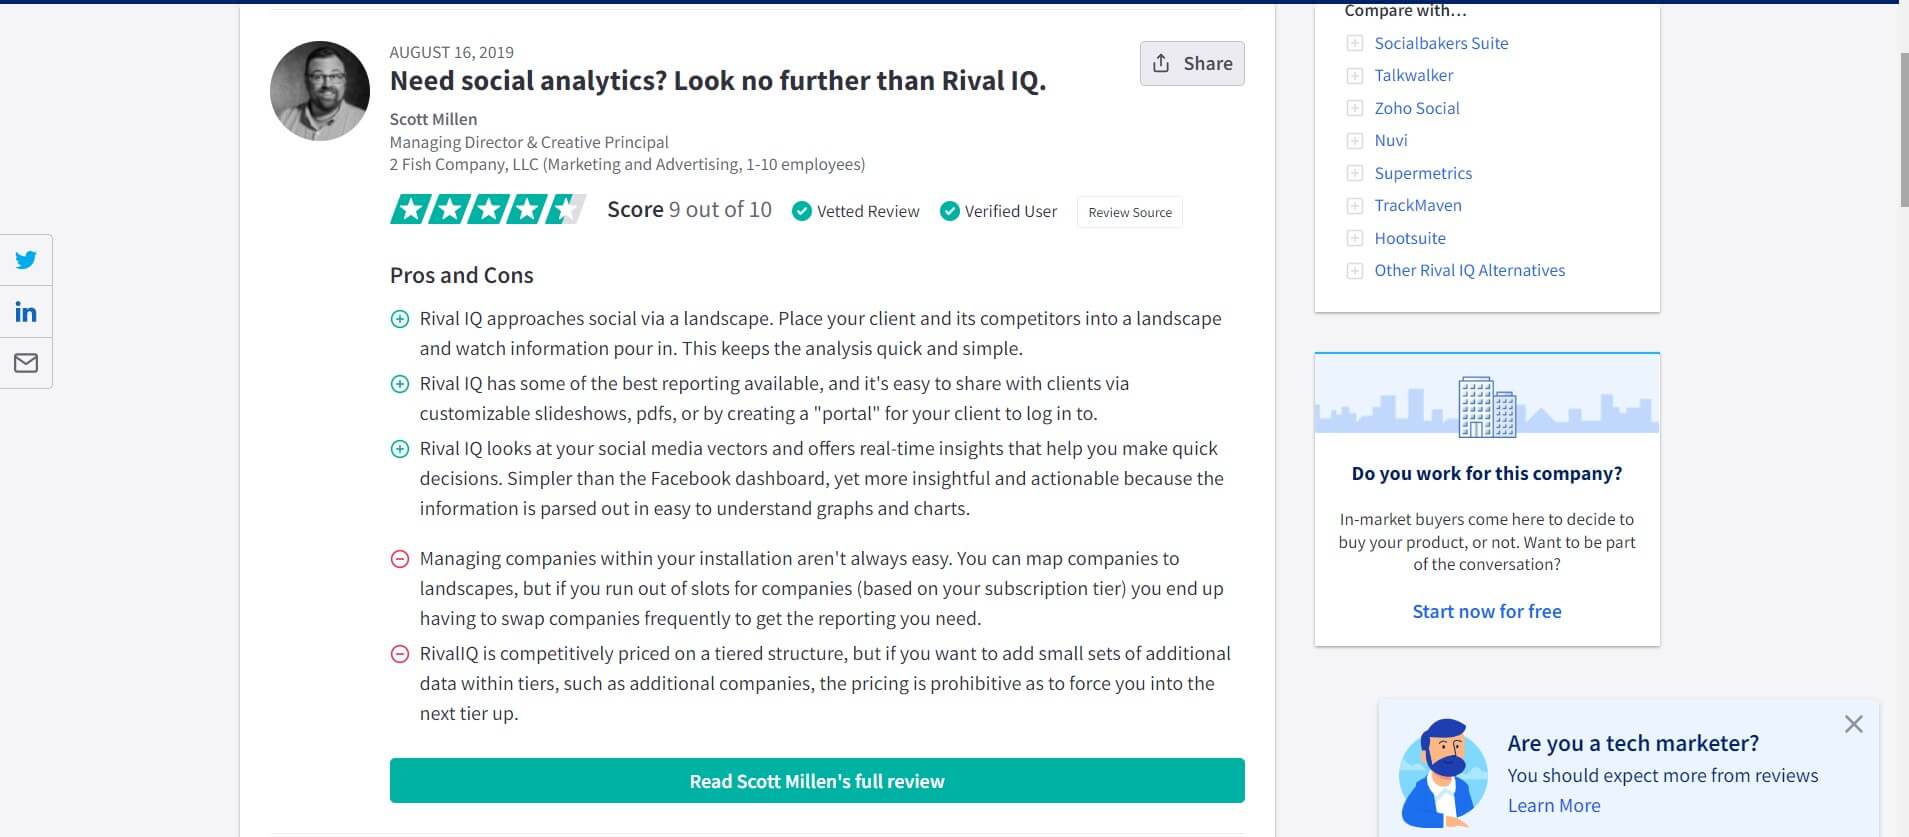This screenshot has height=837, width=1909.
Task: Click the Verified User checkmark badge
Action: pyautogui.click(x=998, y=211)
